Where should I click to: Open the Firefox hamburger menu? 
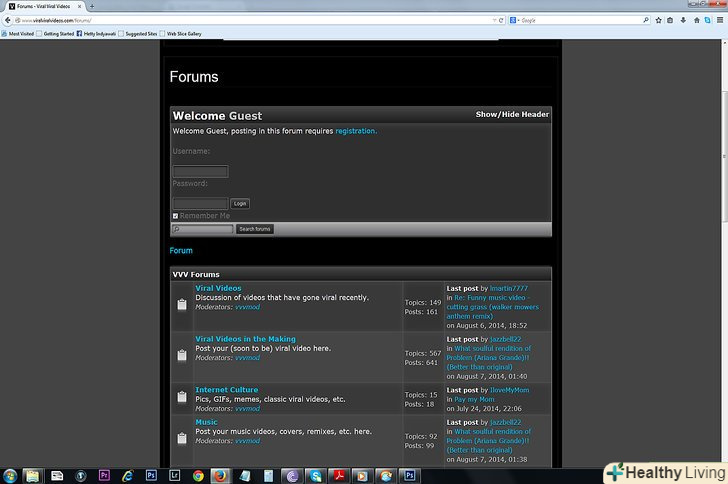pyautogui.click(x=720, y=20)
